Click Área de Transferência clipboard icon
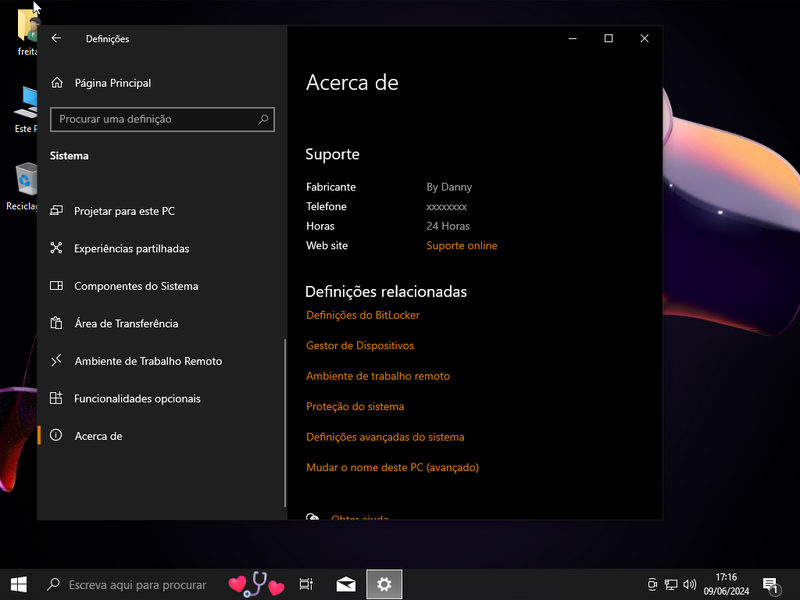This screenshot has width=800, height=600. (56, 323)
